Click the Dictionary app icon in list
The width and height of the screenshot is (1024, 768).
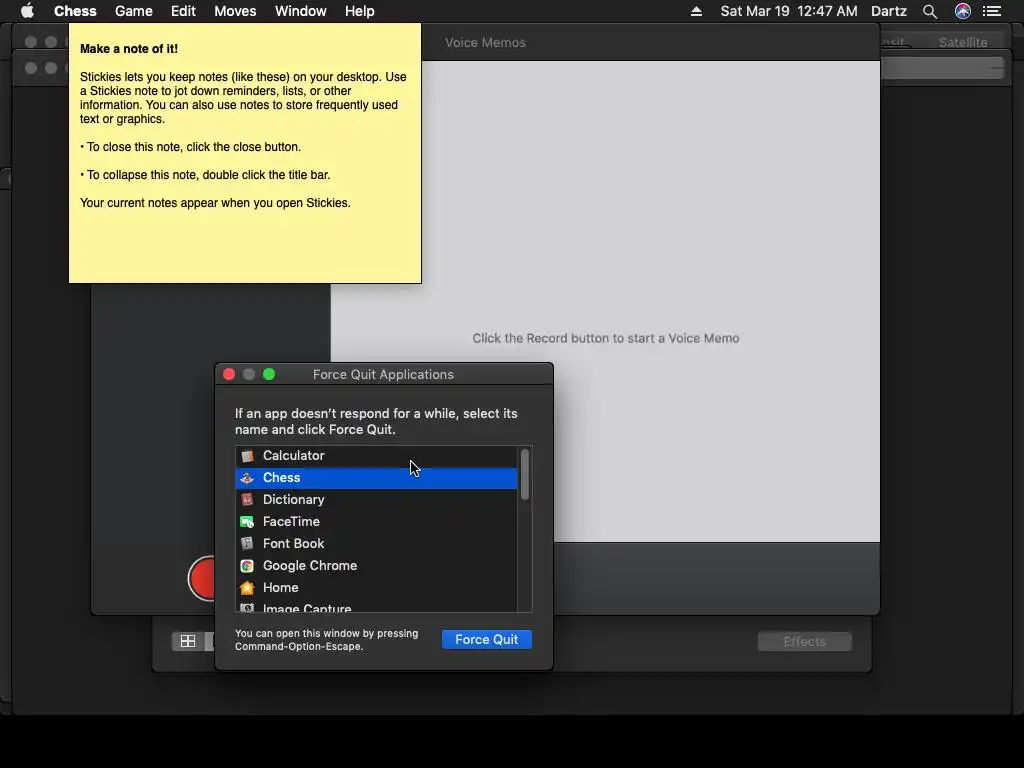click(x=247, y=500)
